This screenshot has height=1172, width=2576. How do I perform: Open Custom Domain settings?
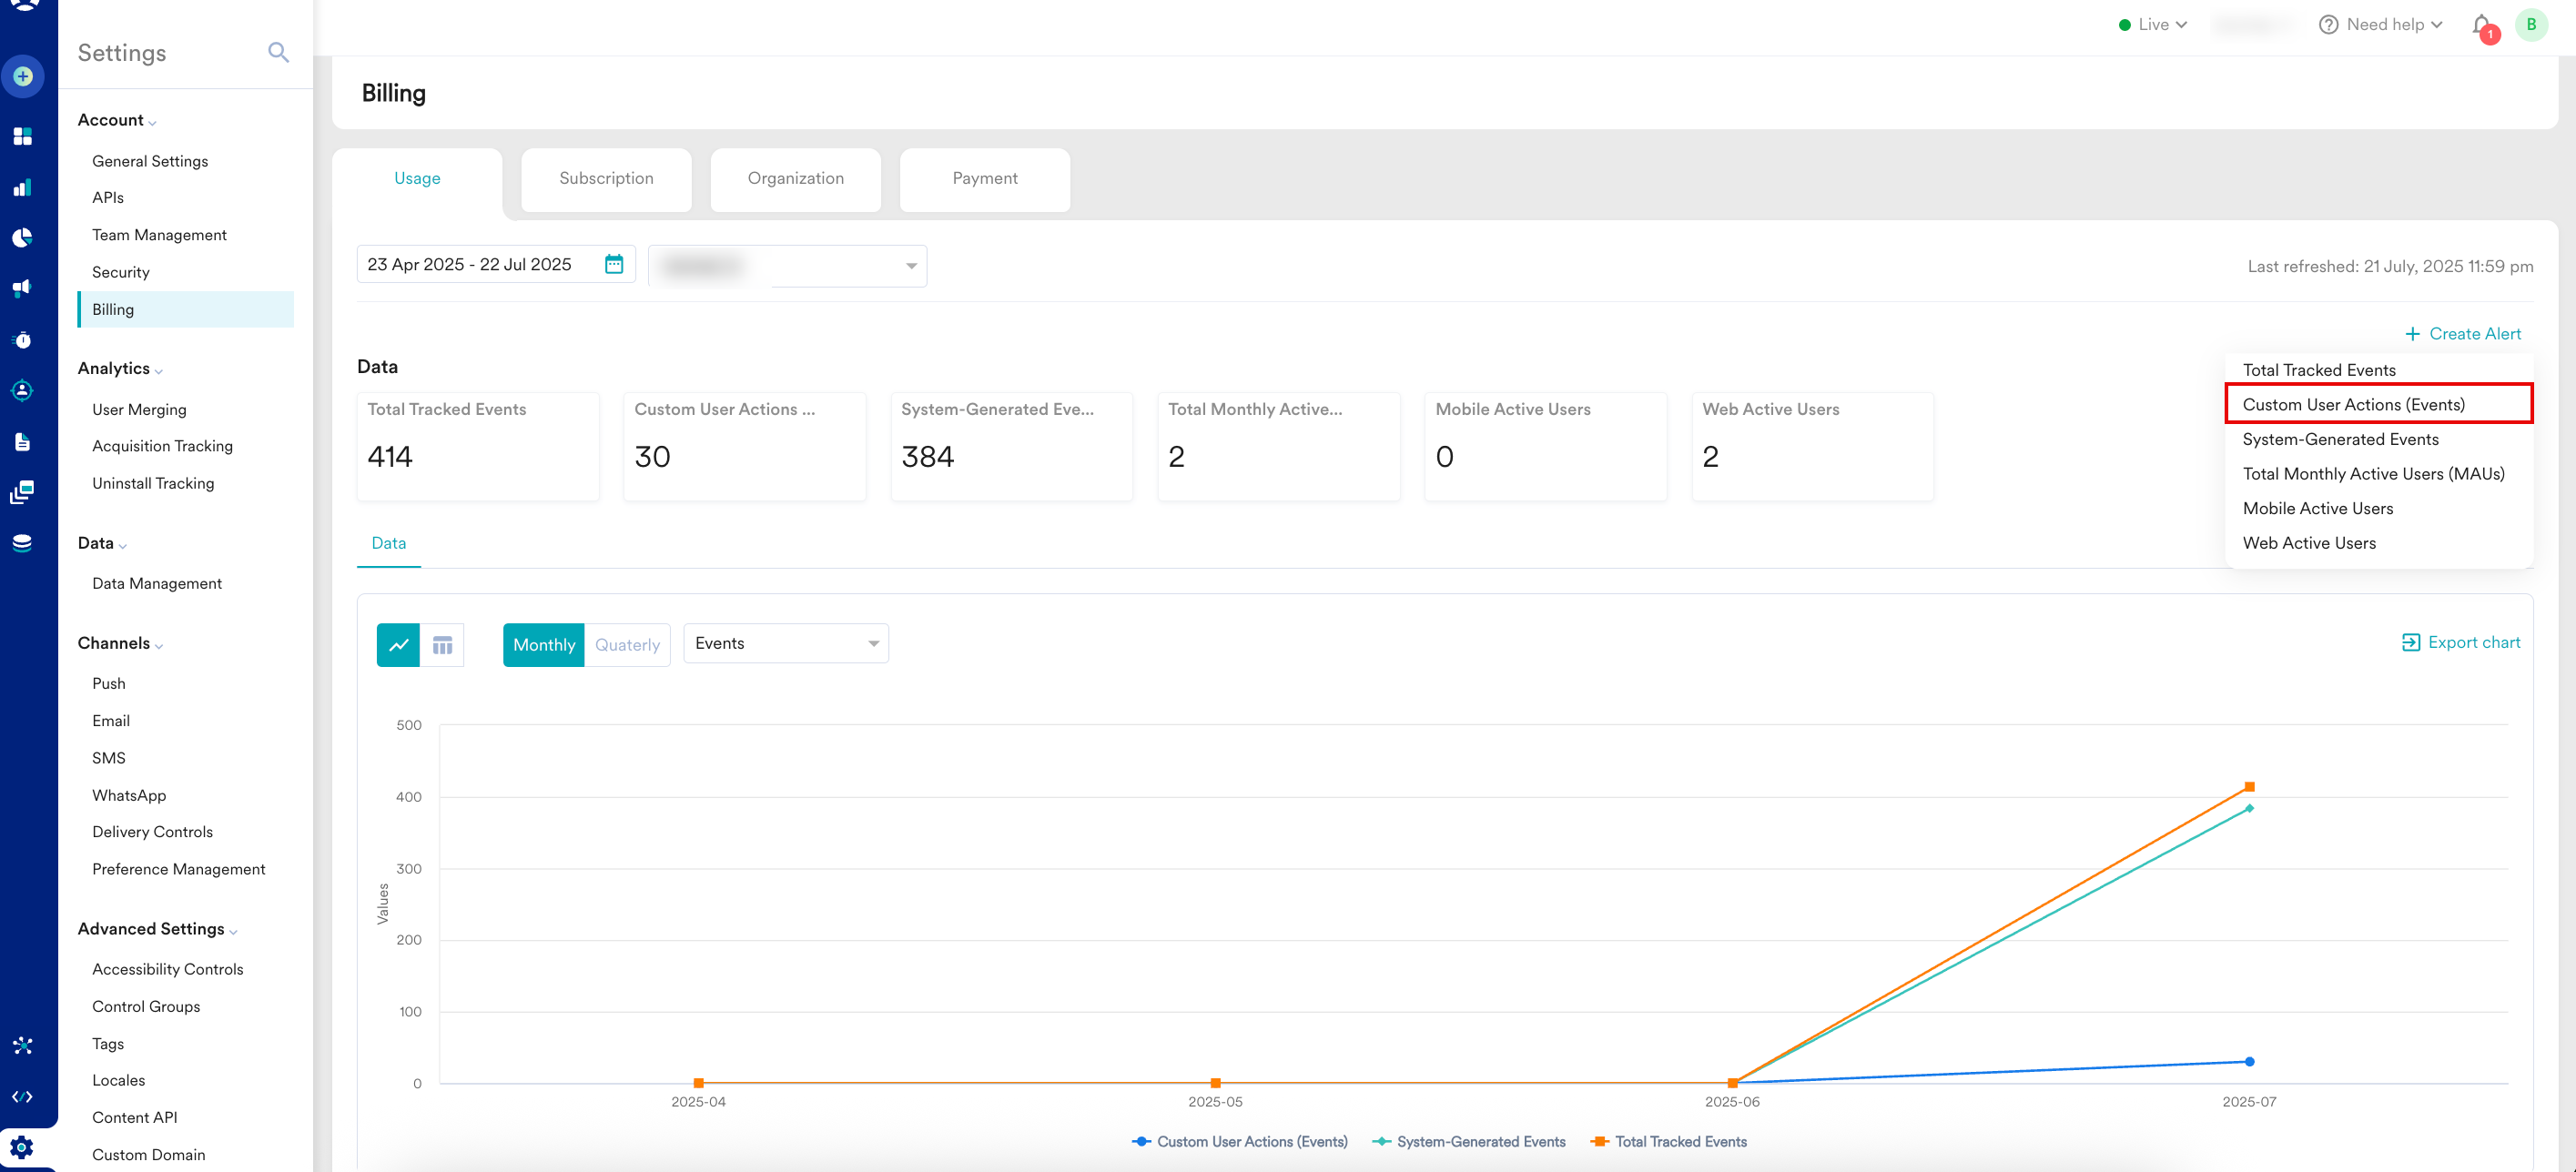pyautogui.click(x=148, y=1155)
